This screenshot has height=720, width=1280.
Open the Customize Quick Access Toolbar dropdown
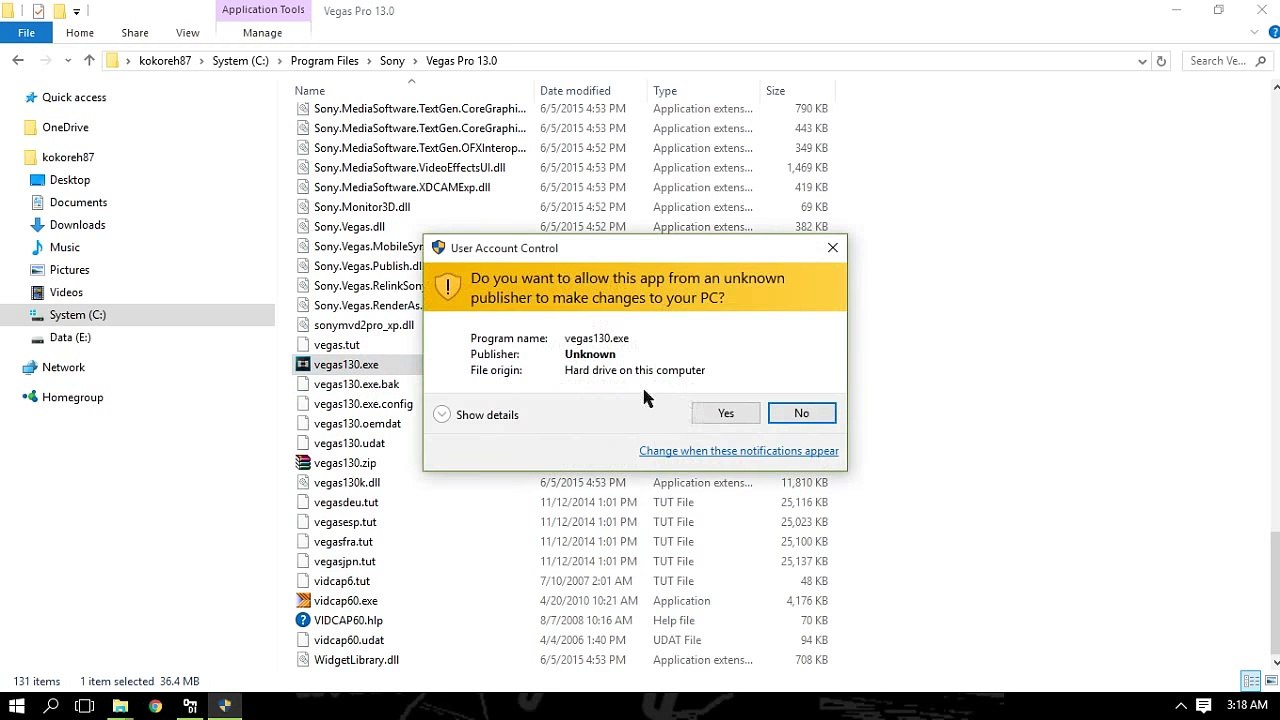[x=76, y=11]
